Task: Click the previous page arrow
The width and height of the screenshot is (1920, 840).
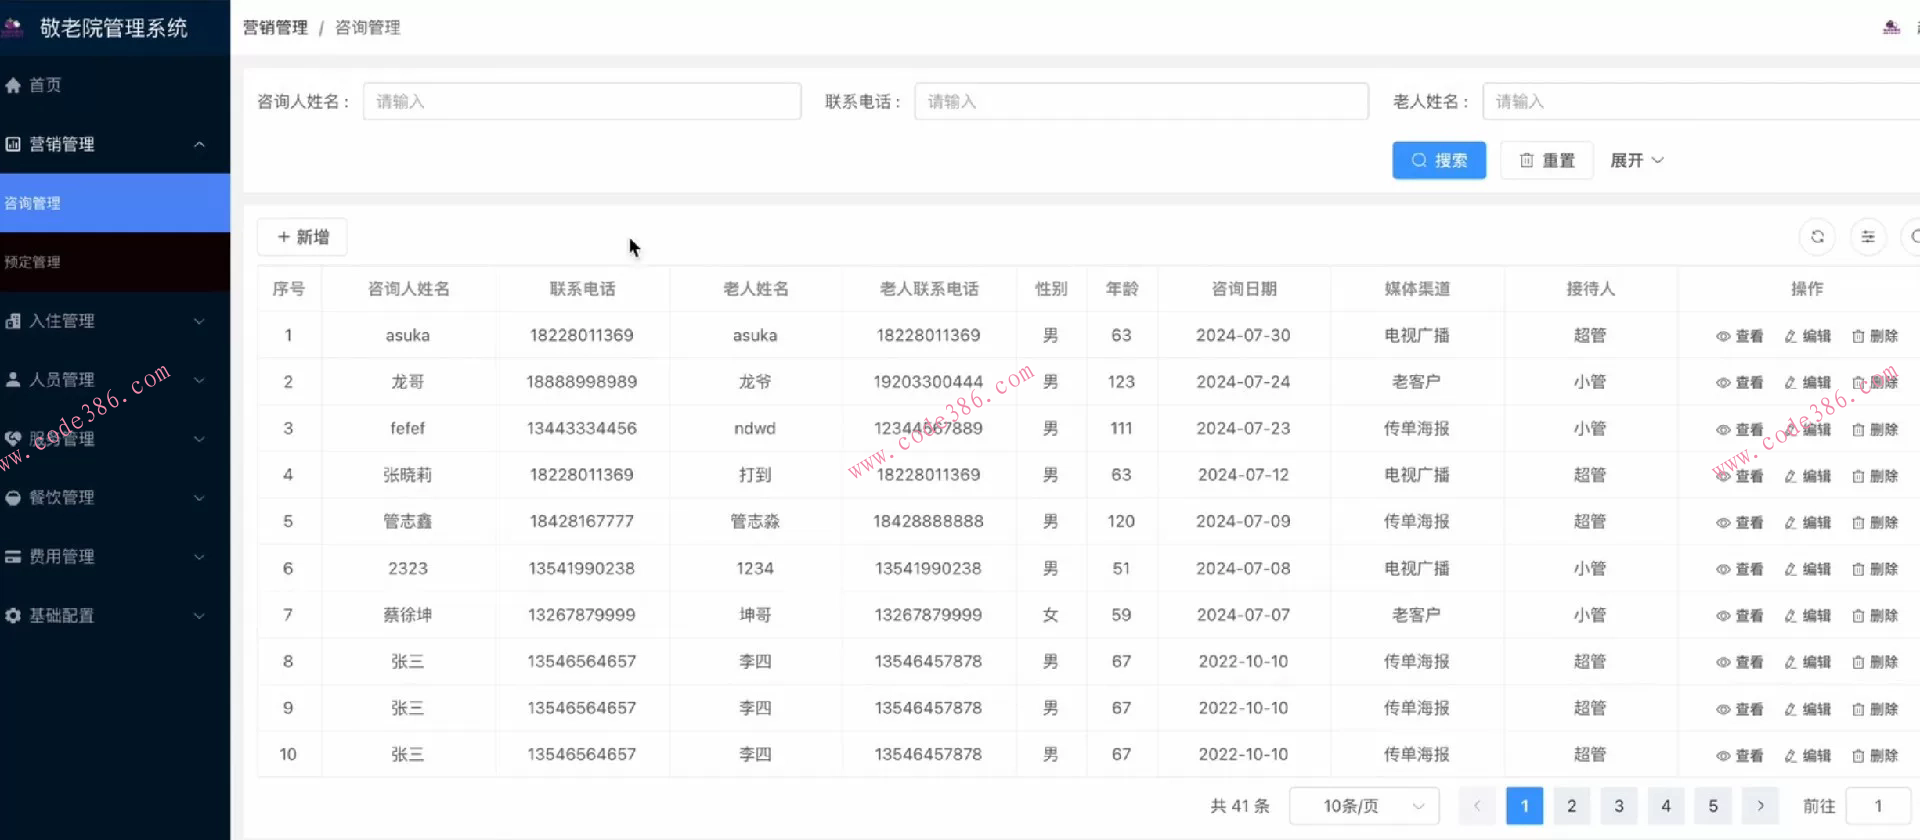Action: [1477, 806]
